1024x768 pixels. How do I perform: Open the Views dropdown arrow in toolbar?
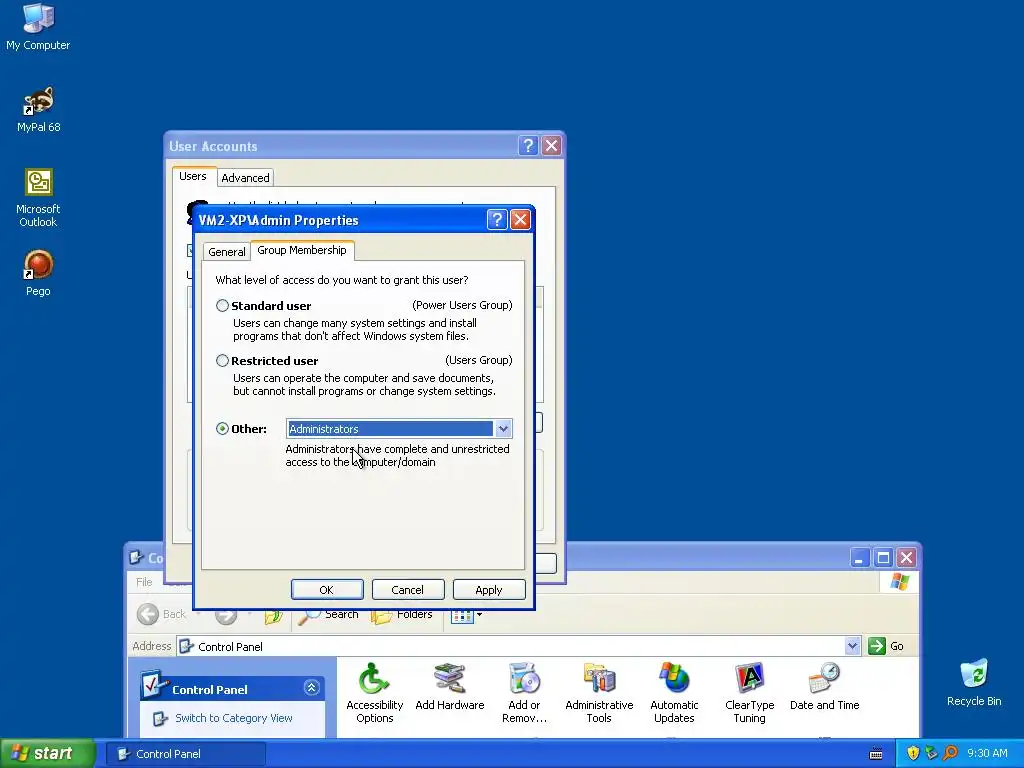point(479,615)
